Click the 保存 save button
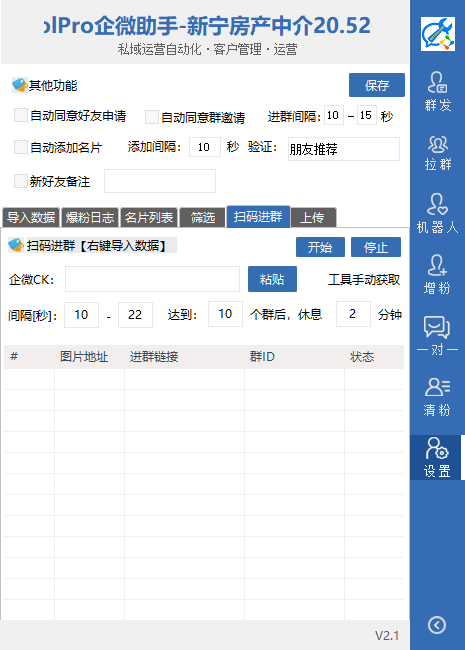The height and width of the screenshot is (650, 465). pyautogui.click(x=377, y=85)
